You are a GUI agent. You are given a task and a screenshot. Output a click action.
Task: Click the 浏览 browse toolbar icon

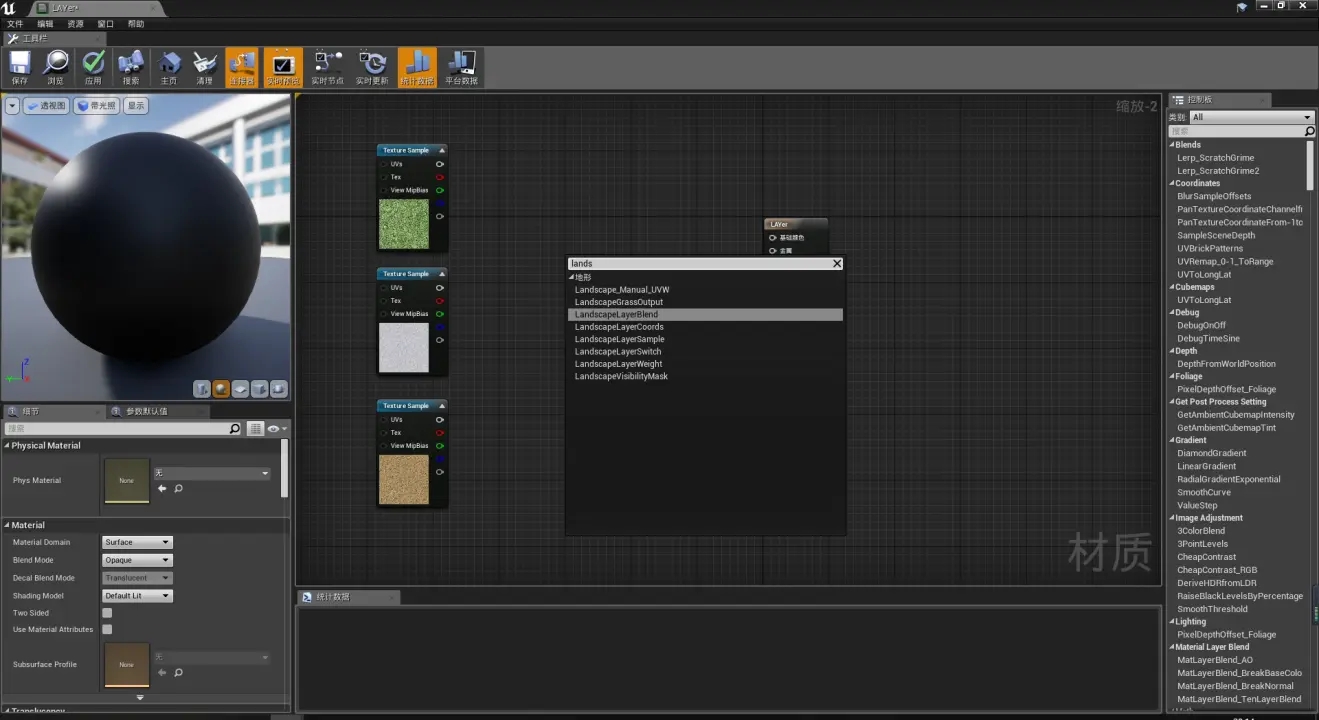tap(56, 67)
